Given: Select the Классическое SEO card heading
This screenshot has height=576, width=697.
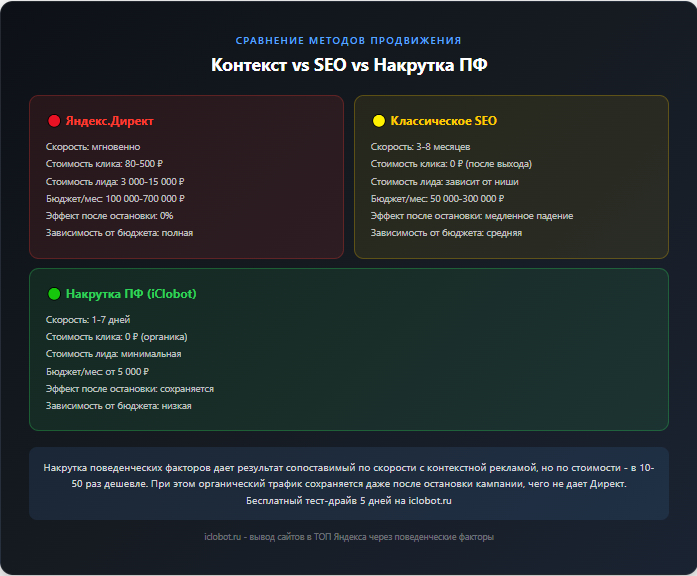Looking at the screenshot, I should (x=444, y=121).
